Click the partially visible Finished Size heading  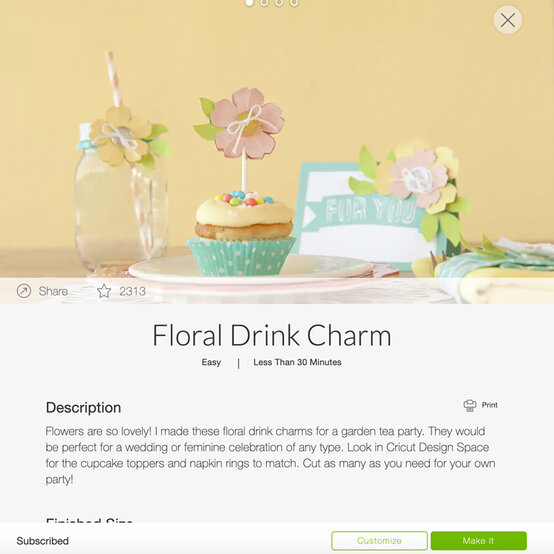[x=89, y=520]
